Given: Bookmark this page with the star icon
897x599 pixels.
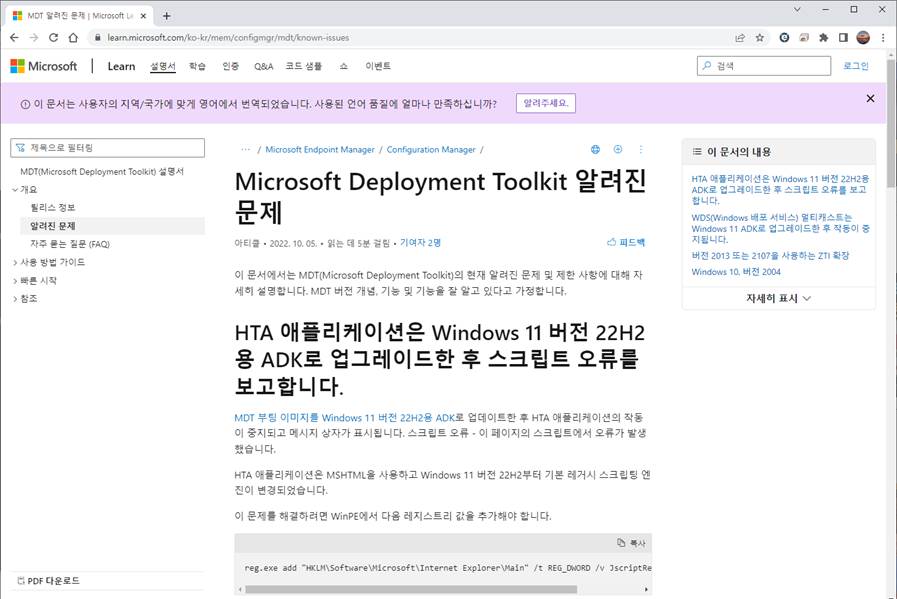Looking at the screenshot, I should point(760,38).
